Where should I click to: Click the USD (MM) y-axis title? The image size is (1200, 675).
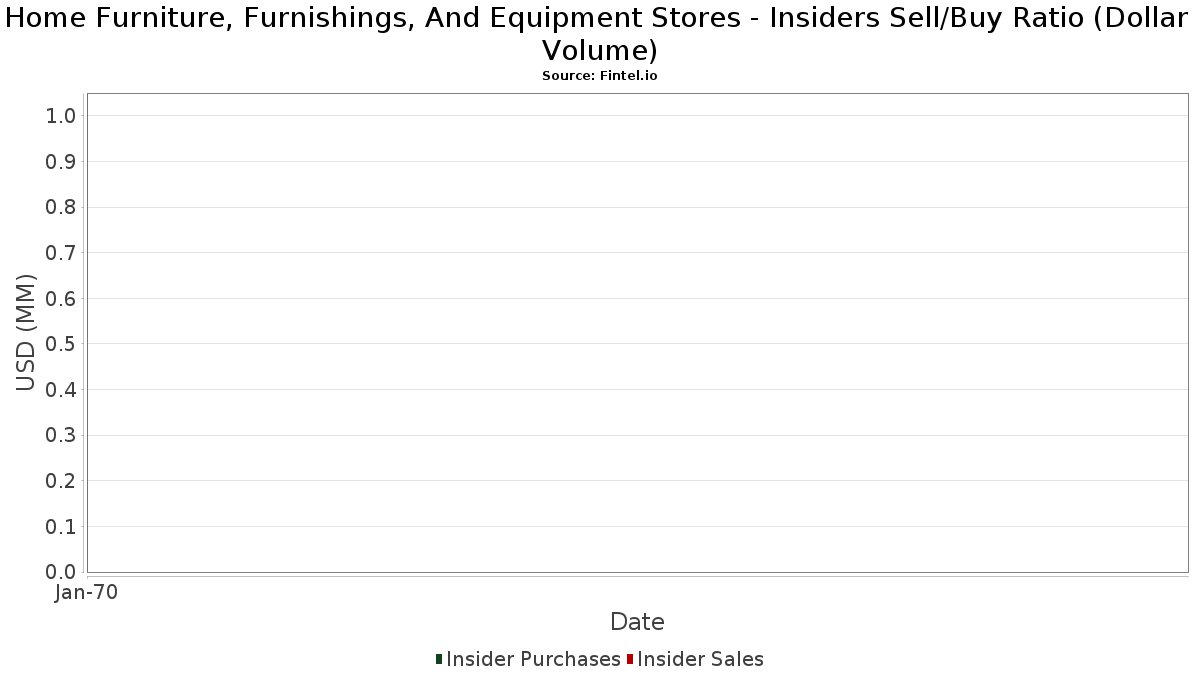point(27,332)
